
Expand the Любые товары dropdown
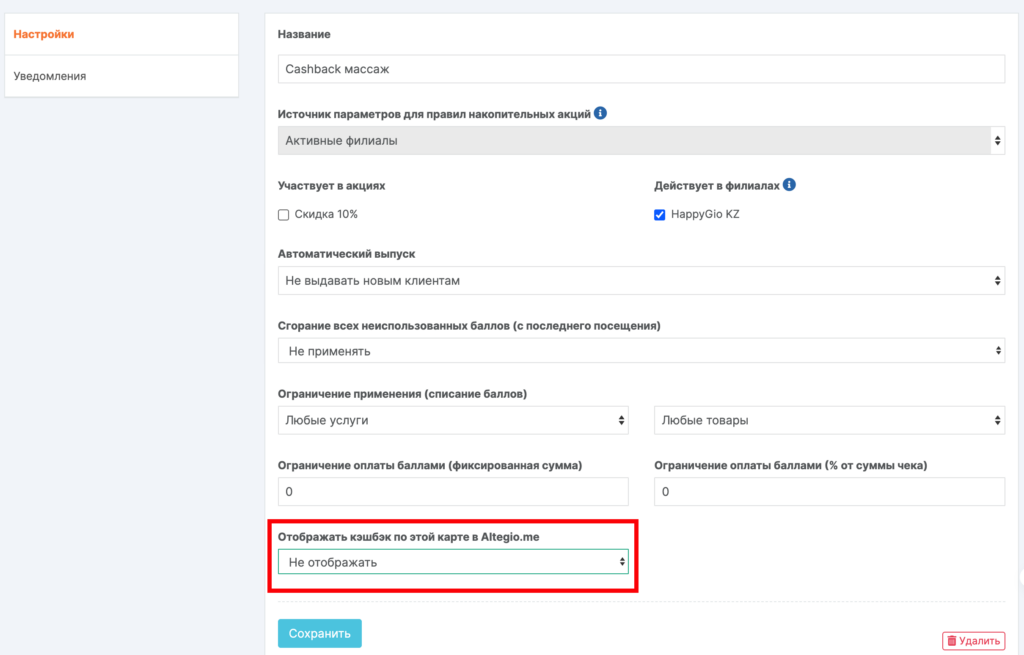tap(829, 420)
